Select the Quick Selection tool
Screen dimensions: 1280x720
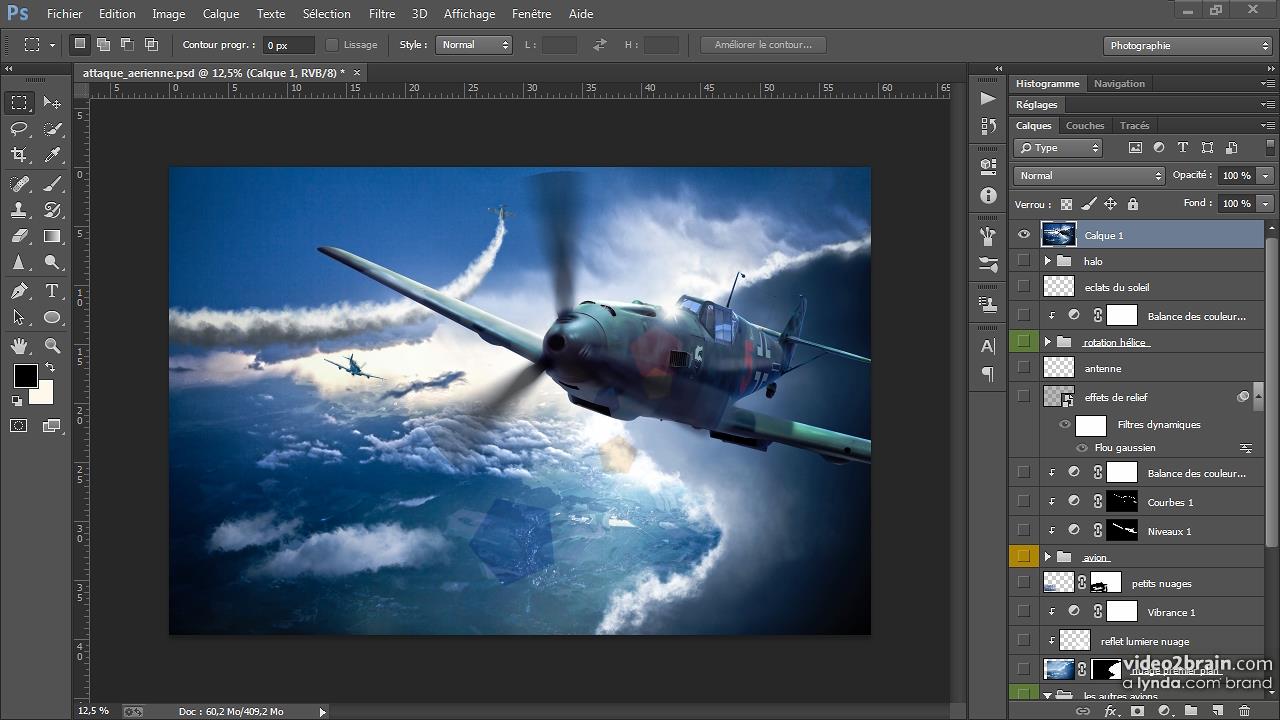pyautogui.click(x=53, y=129)
